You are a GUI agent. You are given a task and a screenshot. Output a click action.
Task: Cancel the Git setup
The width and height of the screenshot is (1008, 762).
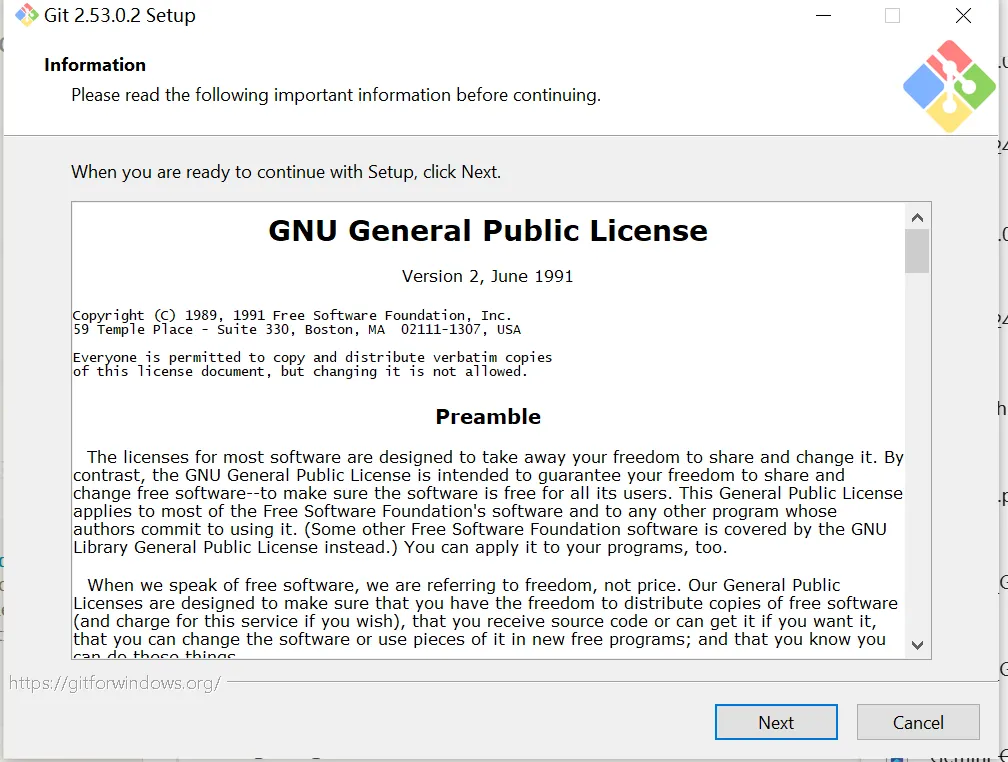coord(918,722)
